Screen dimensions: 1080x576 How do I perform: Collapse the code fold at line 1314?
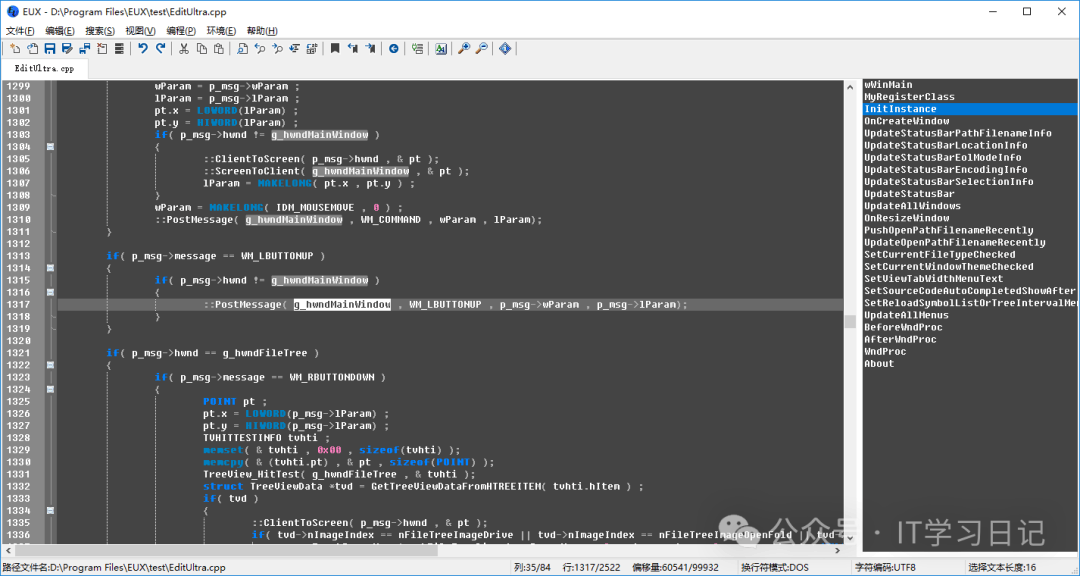pos(50,268)
